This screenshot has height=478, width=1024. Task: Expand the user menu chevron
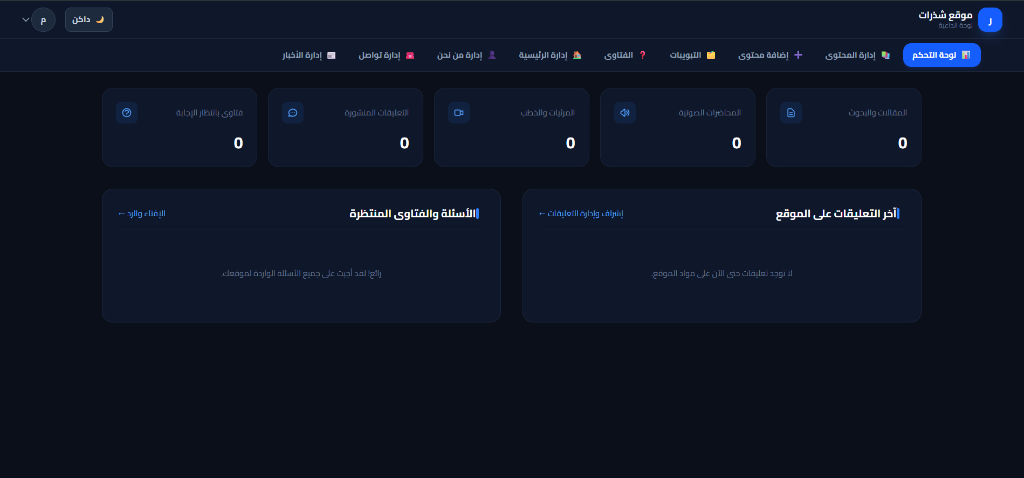pyautogui.click(x=25, y=20)
